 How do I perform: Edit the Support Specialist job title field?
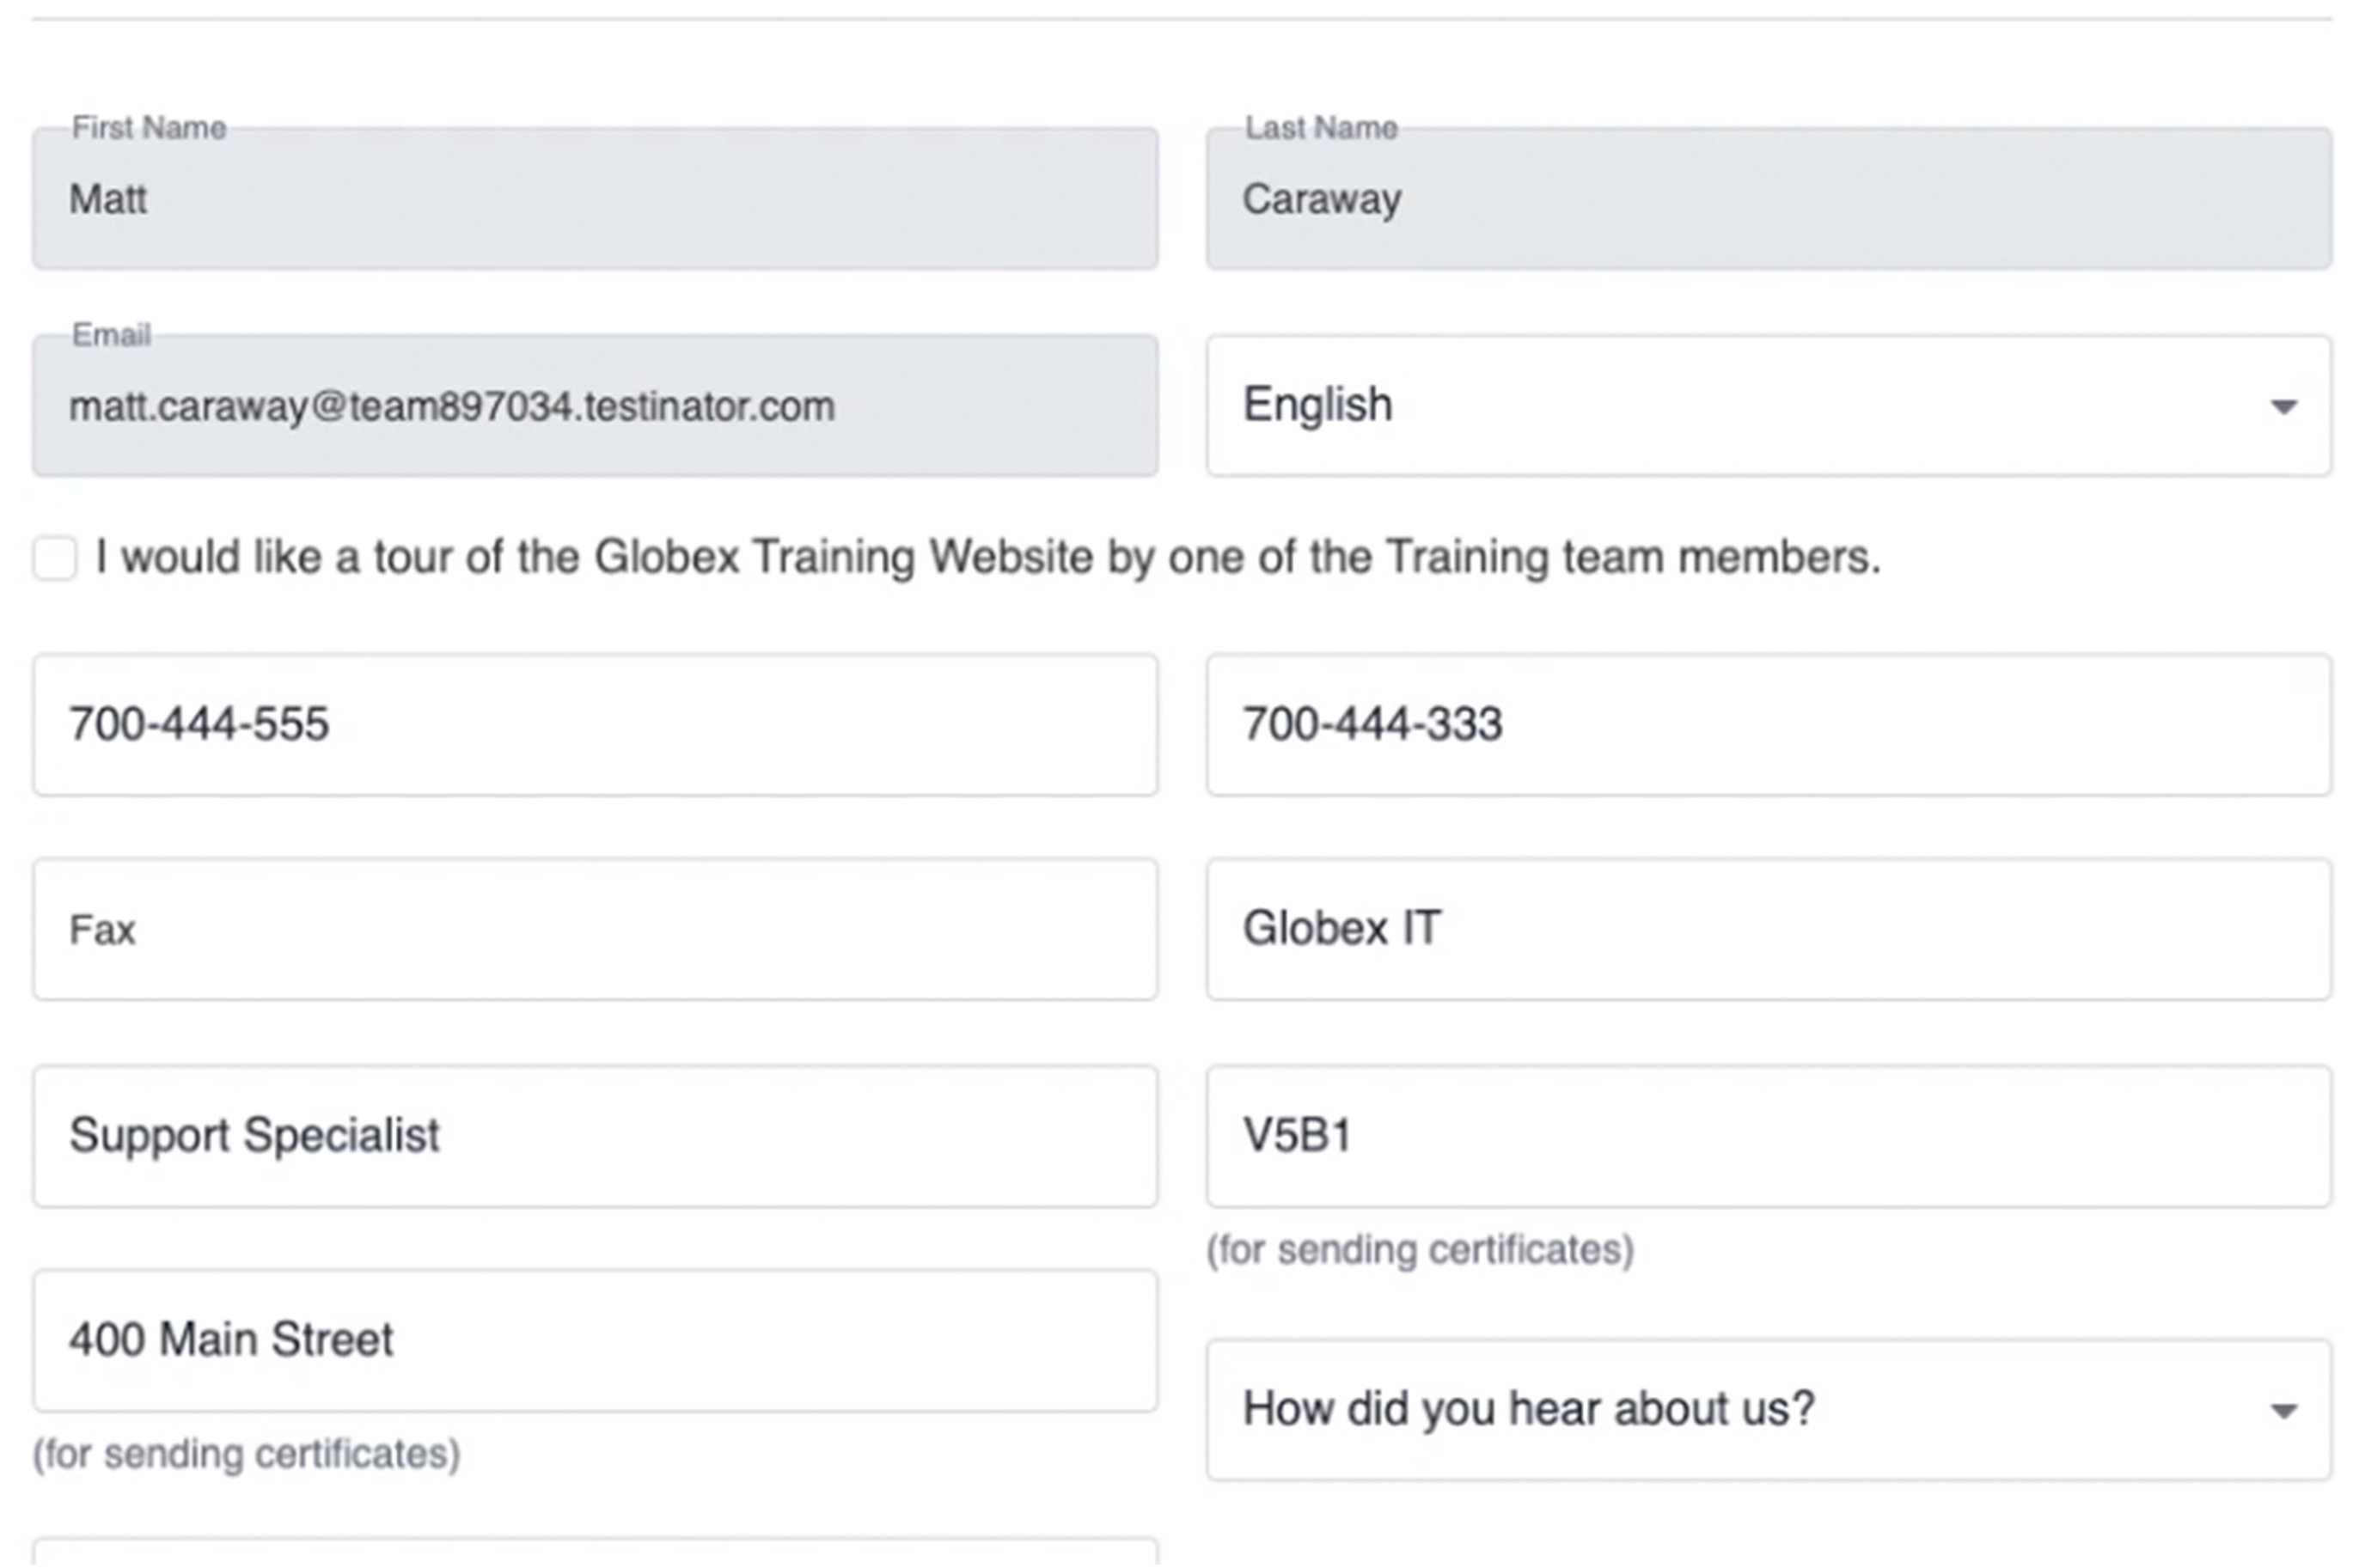tap(595, 1136)
